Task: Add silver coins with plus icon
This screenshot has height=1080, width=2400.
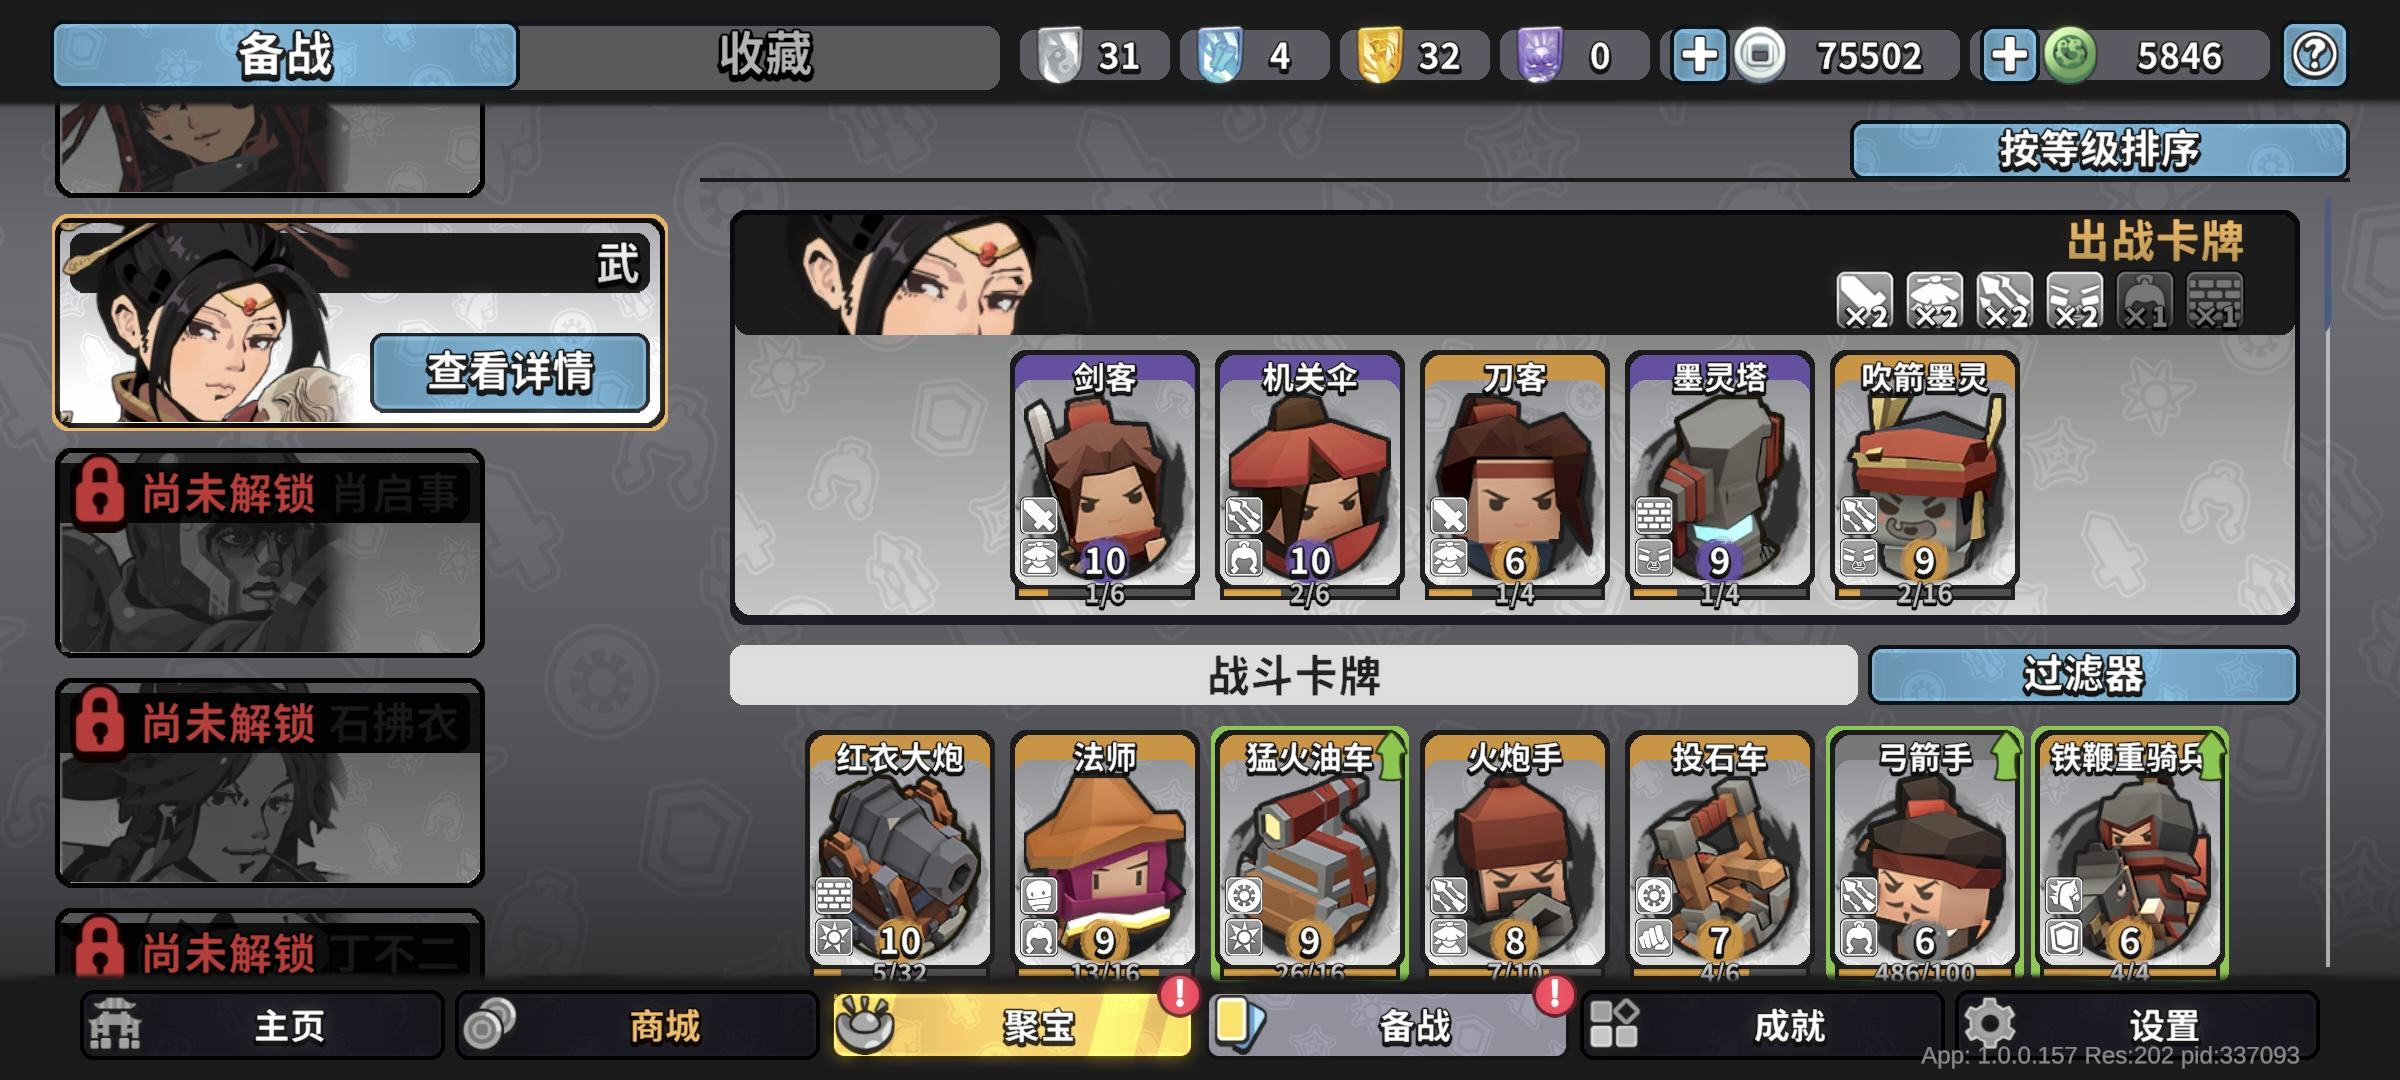Action: (1699, 55)
